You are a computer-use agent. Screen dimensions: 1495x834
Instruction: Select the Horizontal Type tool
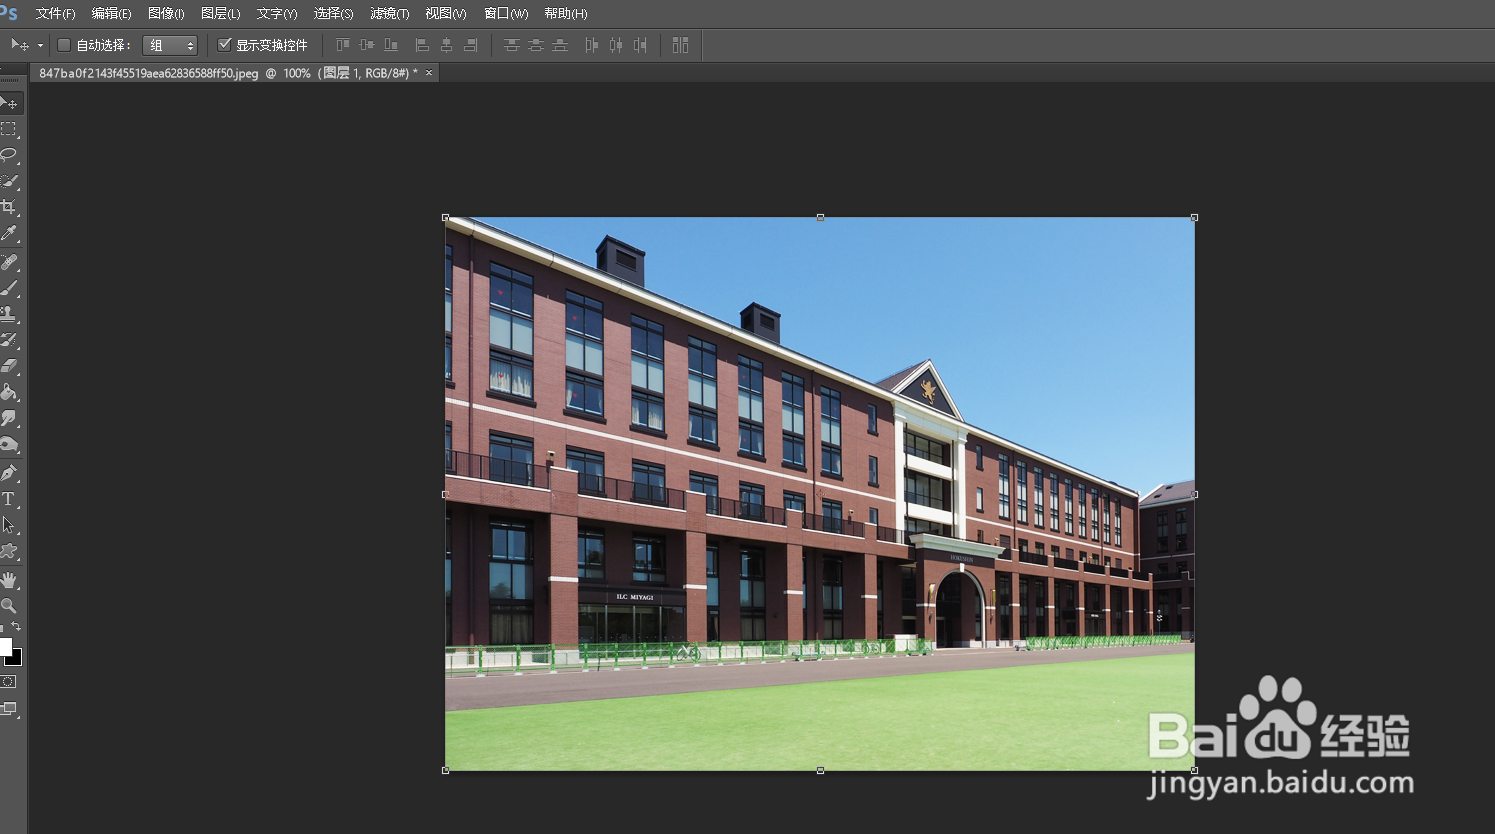(9, 498)
